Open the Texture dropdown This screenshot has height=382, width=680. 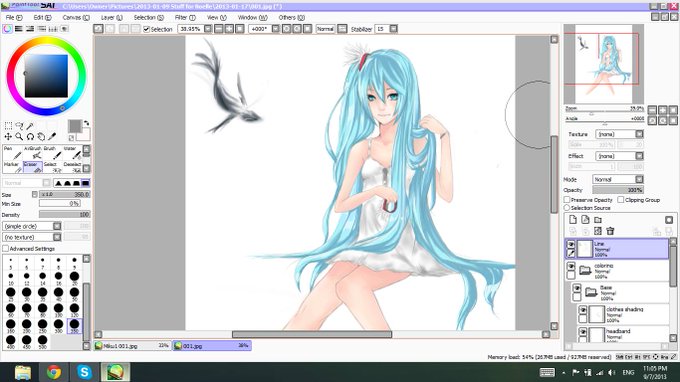(639, 134)
